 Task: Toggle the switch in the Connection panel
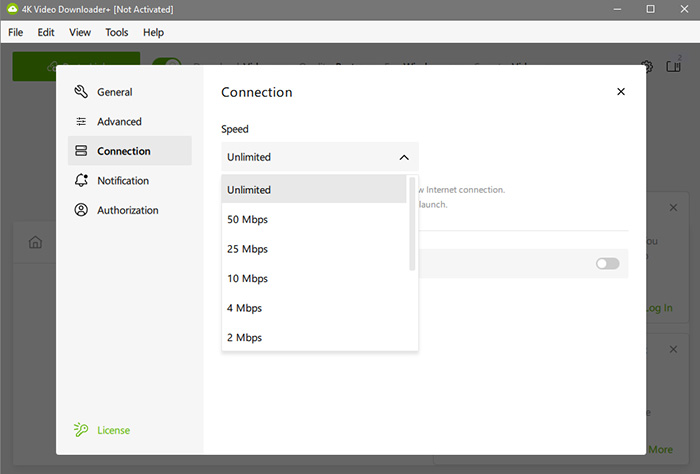[607, 263]
